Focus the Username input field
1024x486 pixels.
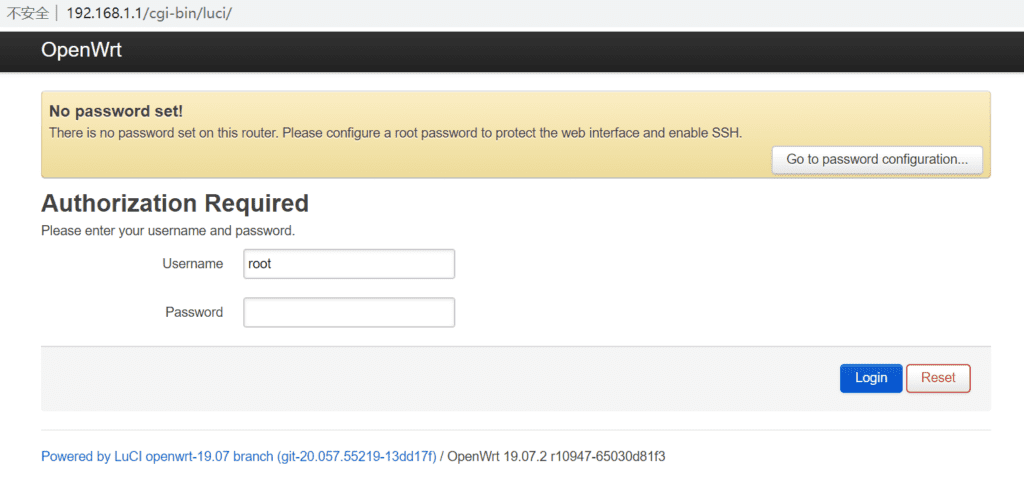tap(349, 264)
